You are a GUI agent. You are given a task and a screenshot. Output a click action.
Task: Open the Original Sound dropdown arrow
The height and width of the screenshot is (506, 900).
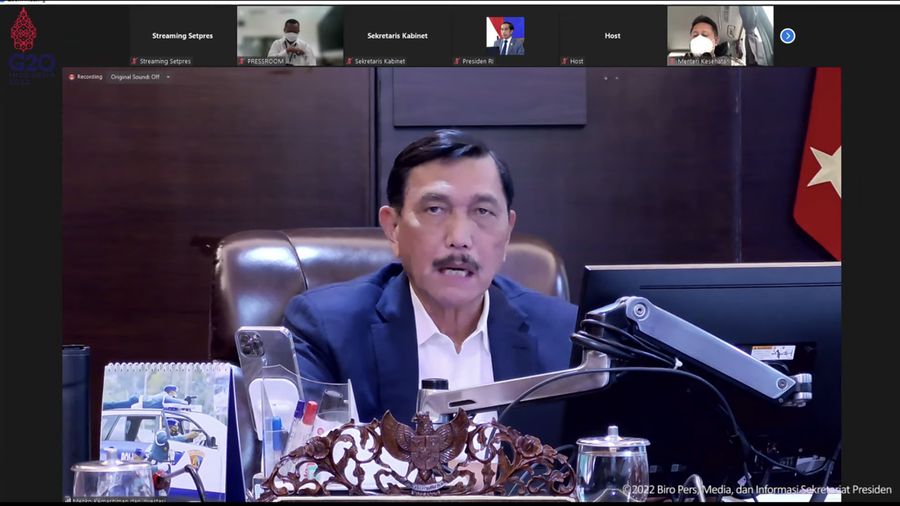pyautogui.click(x=168, y=77)
